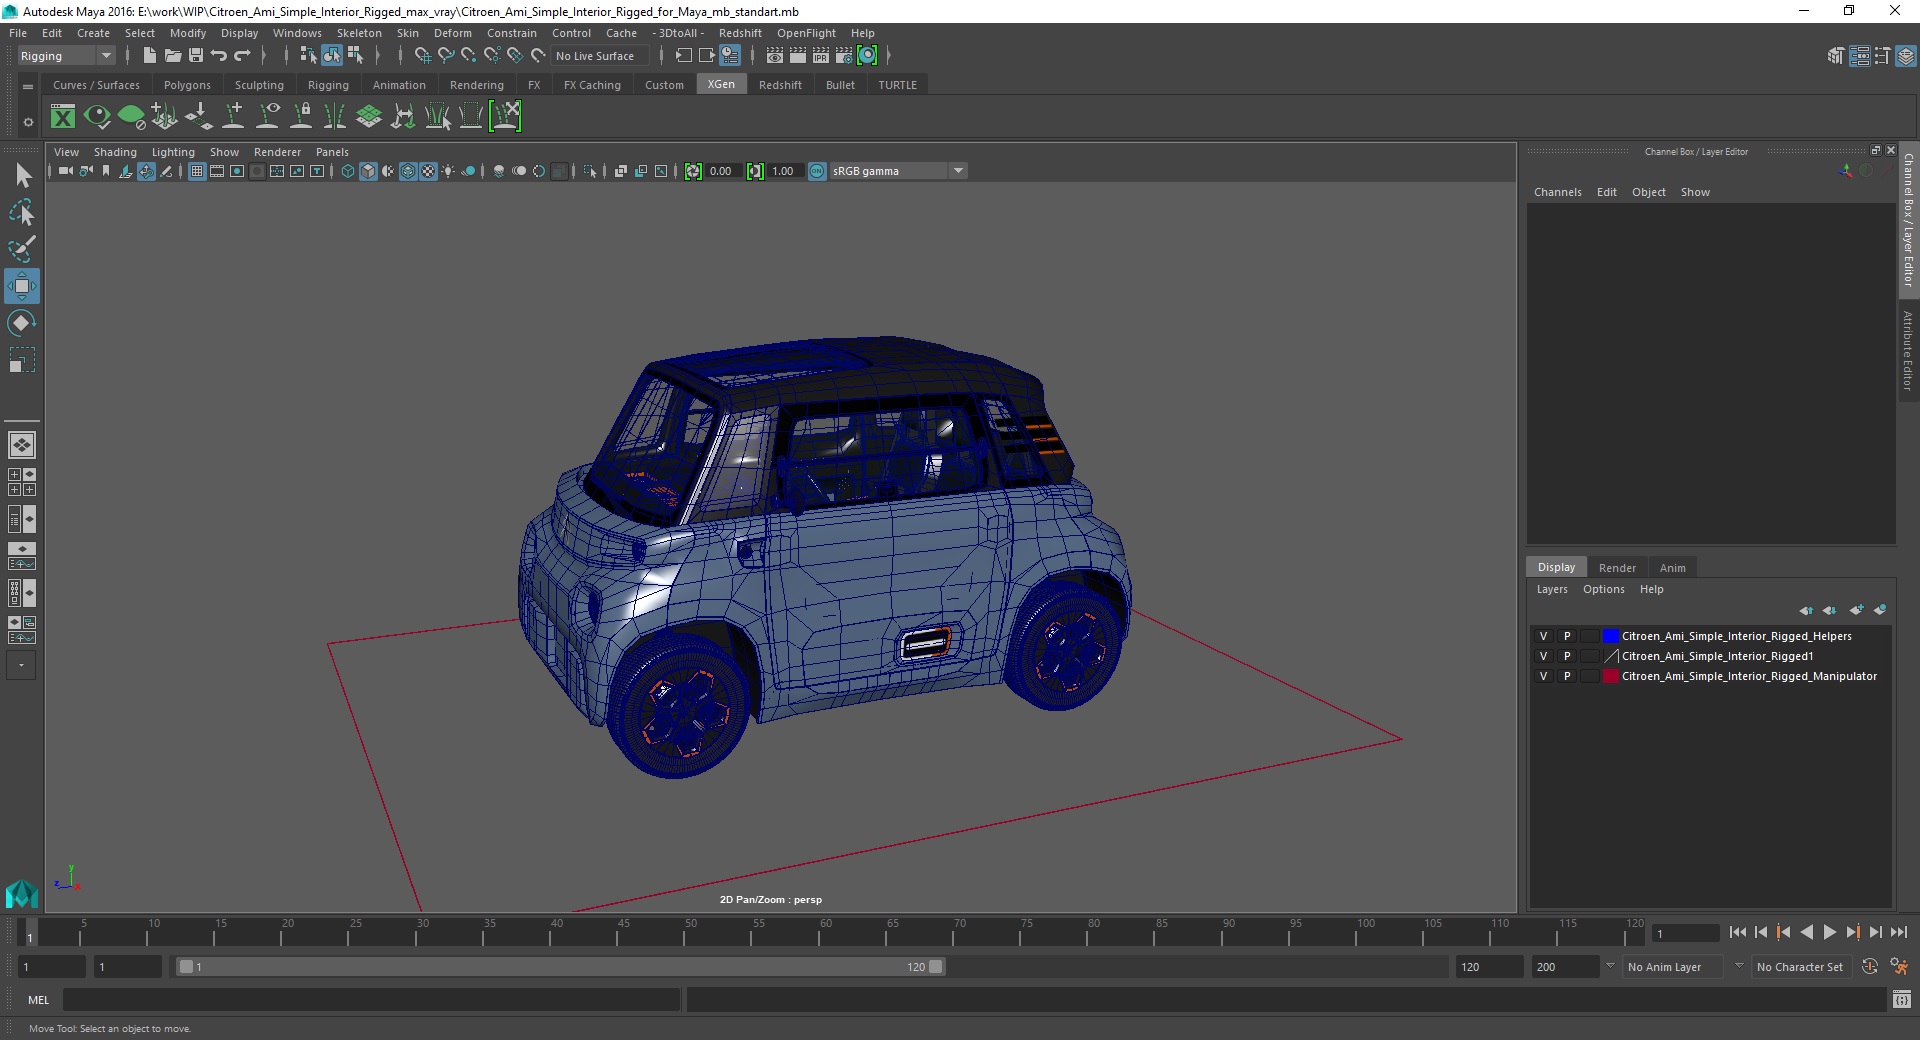Image resolution: width=1920 pixels, height=1040 pixels.
Task: Open the shelf tab selector menu
Action: coord(28,86)
